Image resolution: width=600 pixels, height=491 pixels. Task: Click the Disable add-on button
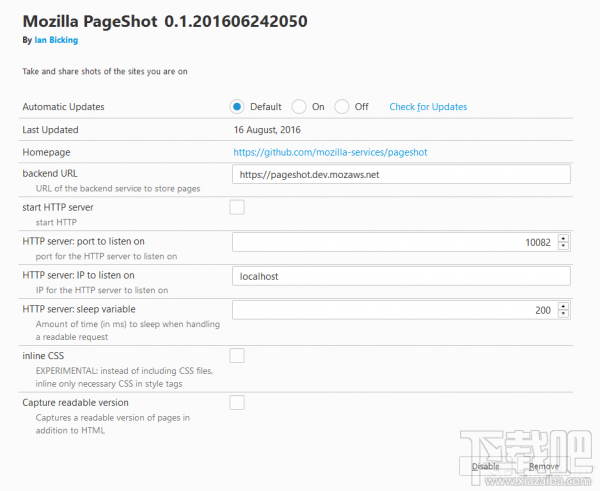click(486, 467)
